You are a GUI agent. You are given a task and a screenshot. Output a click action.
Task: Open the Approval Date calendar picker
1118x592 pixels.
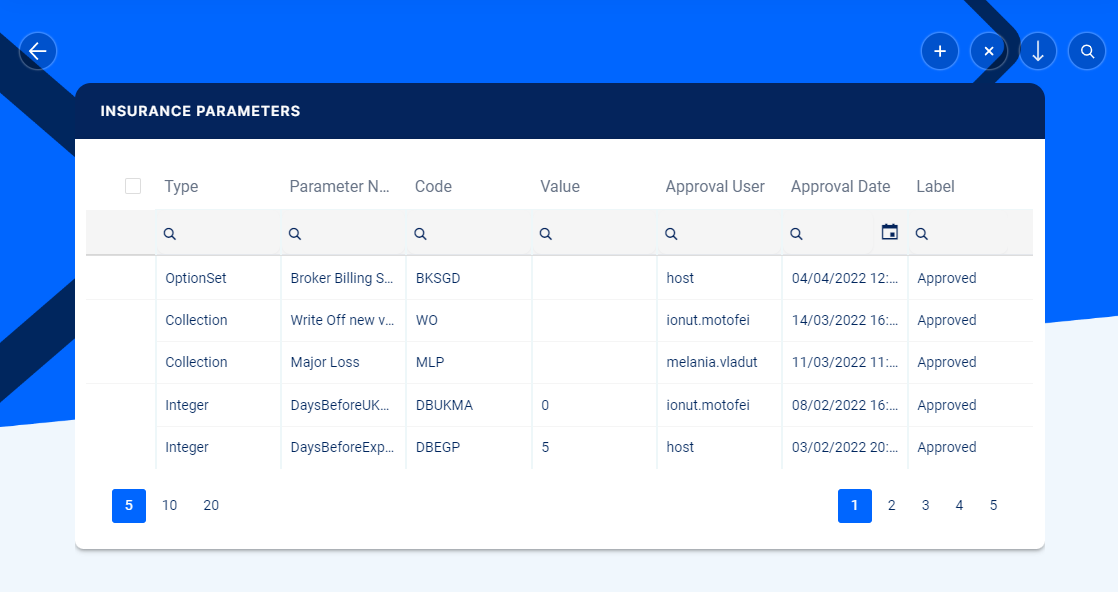point(889,232)
